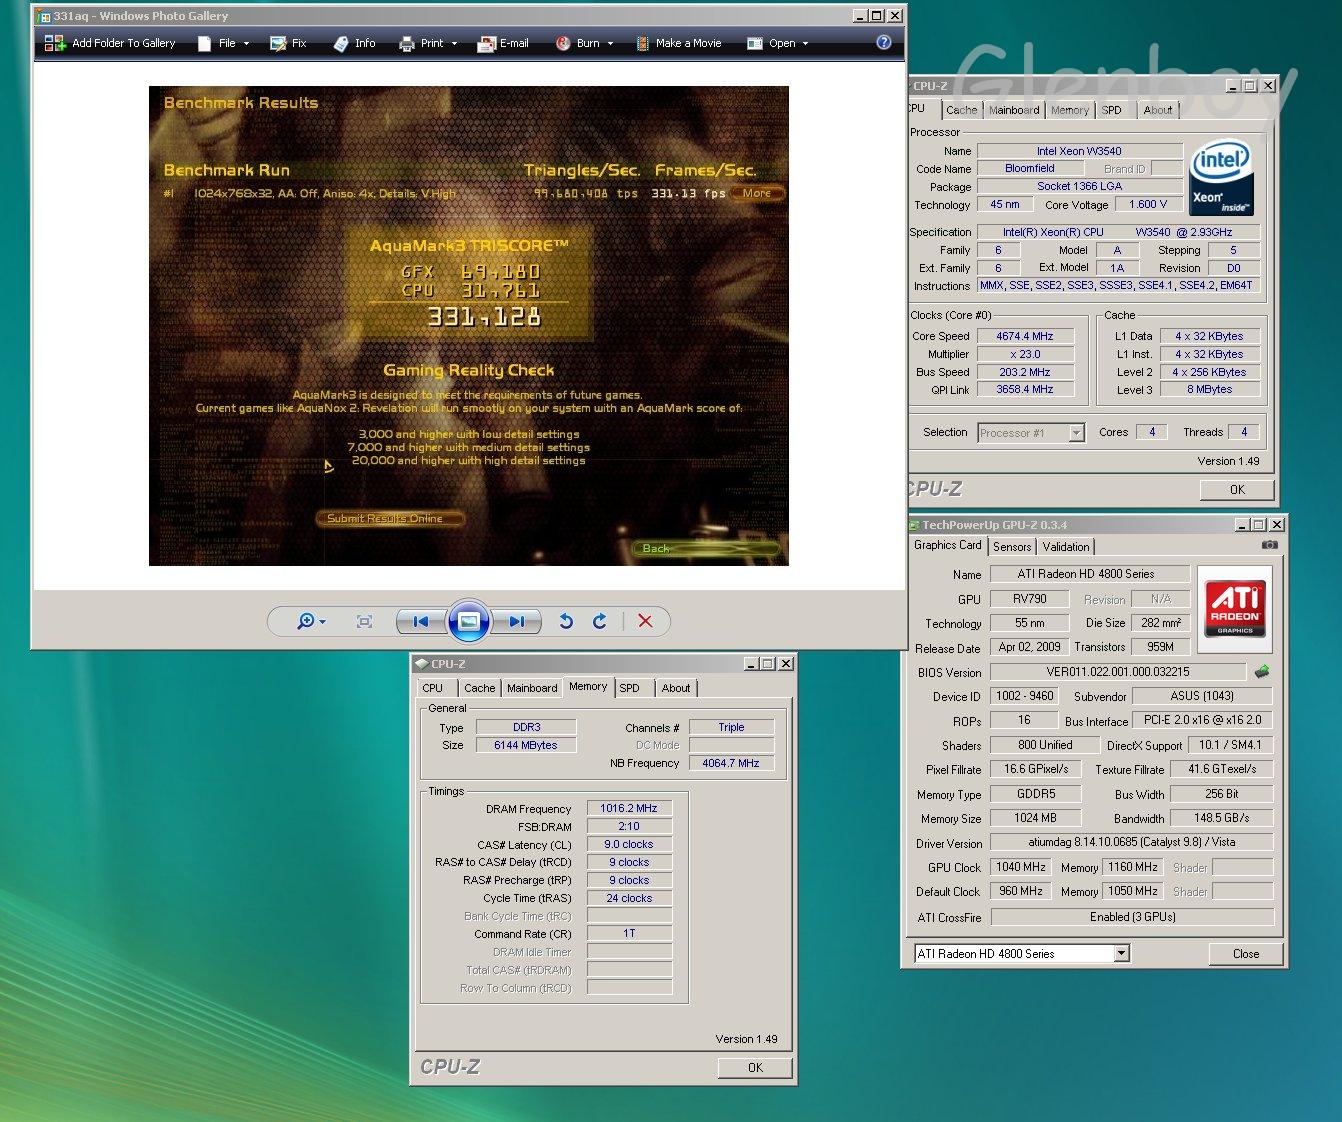Open the ATI Radeon HD 4800 dropdown
This screenshot has width=1342, height=1122.
1121,954
